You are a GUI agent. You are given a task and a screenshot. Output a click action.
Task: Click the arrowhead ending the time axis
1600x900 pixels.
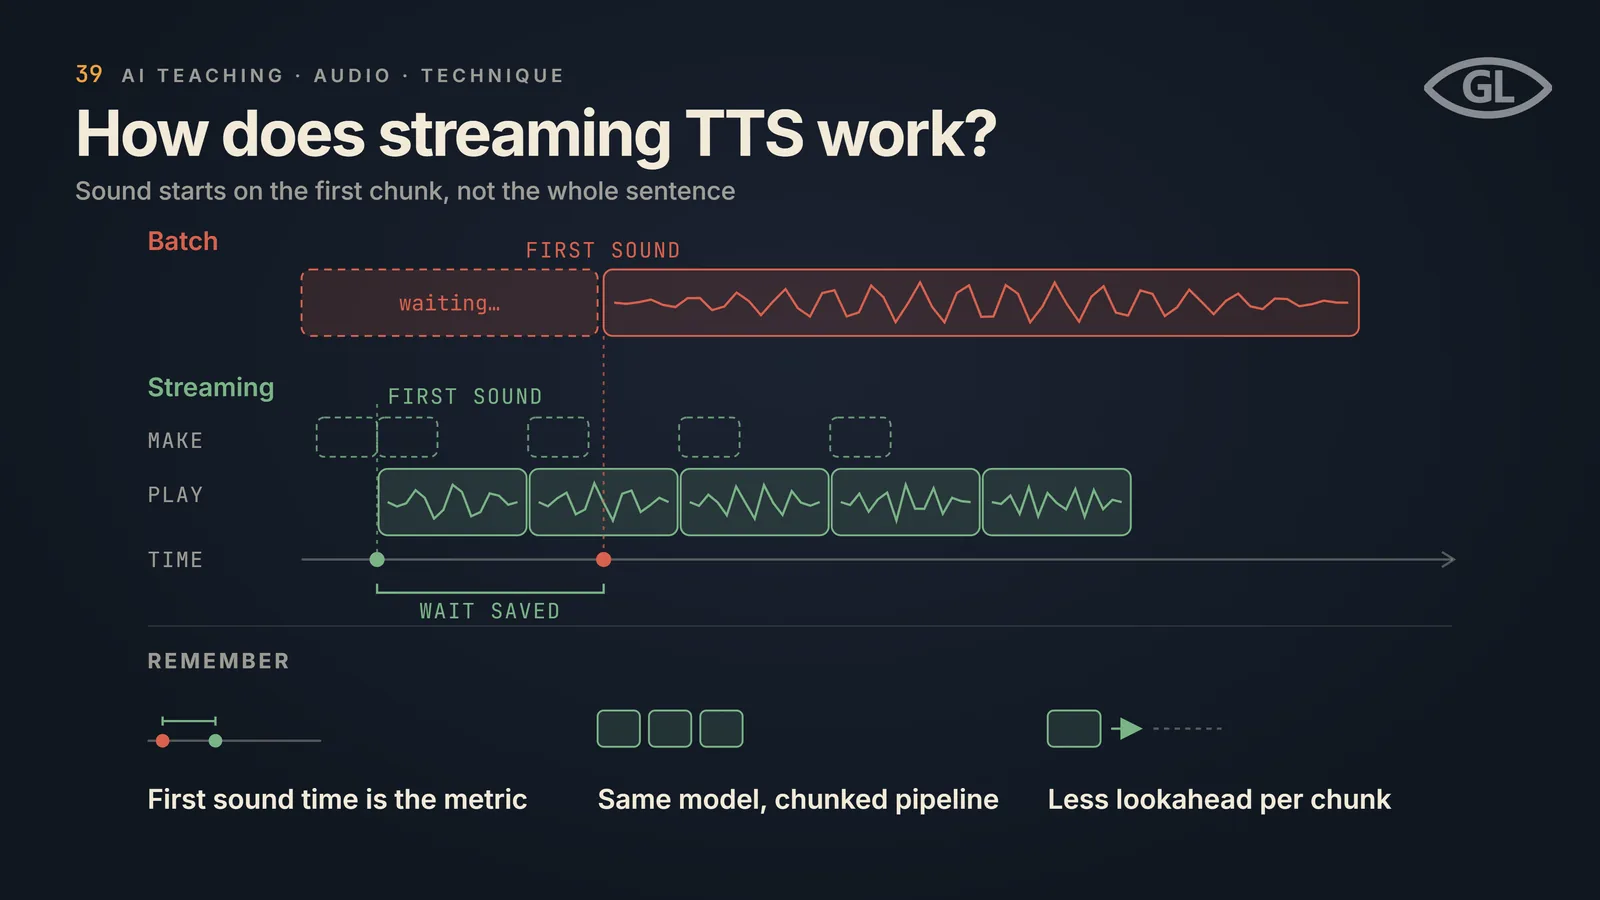(1448, 560)
